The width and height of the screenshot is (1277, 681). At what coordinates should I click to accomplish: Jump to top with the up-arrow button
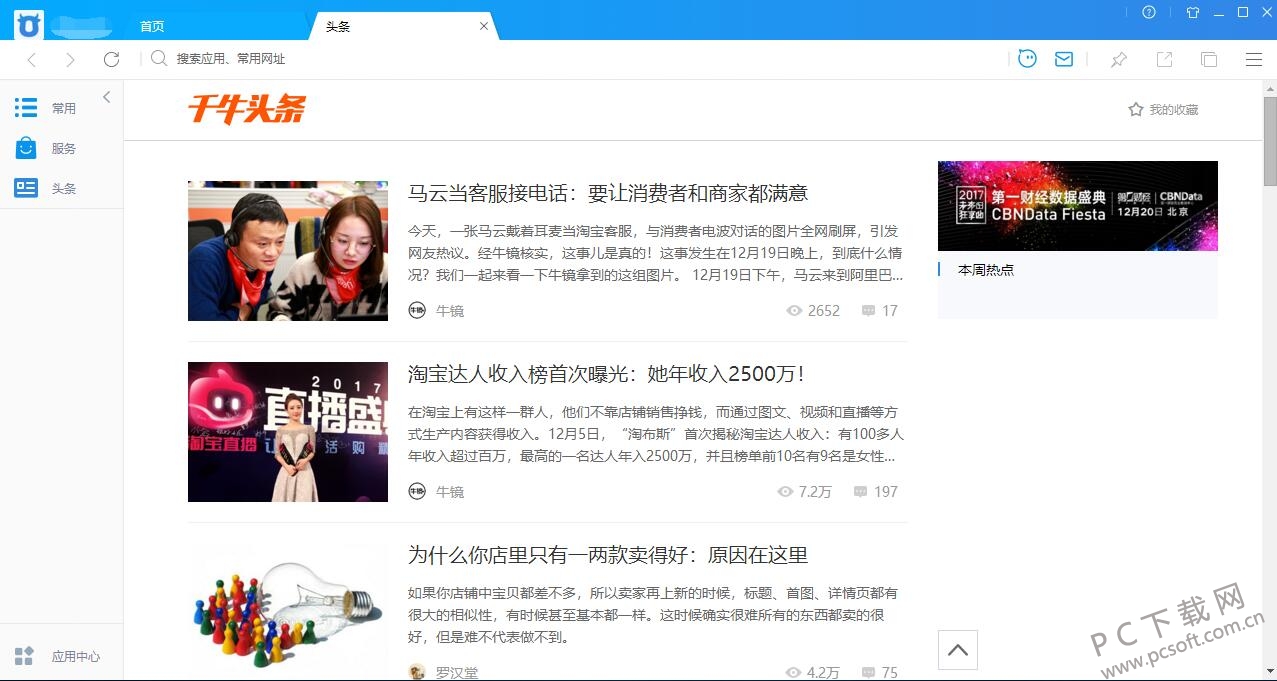point(958,651)
